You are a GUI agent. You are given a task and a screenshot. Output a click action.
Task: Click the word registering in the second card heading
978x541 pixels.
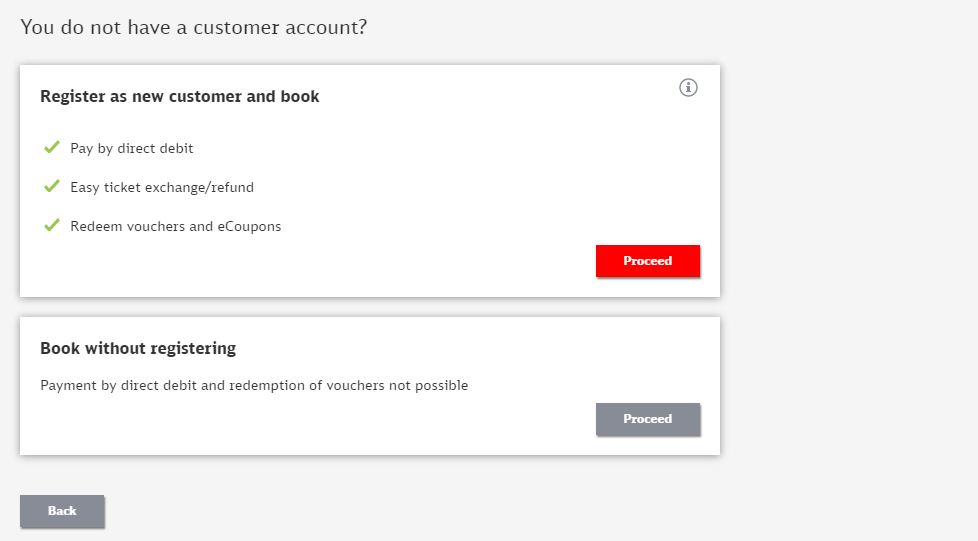tap(193, 349)
